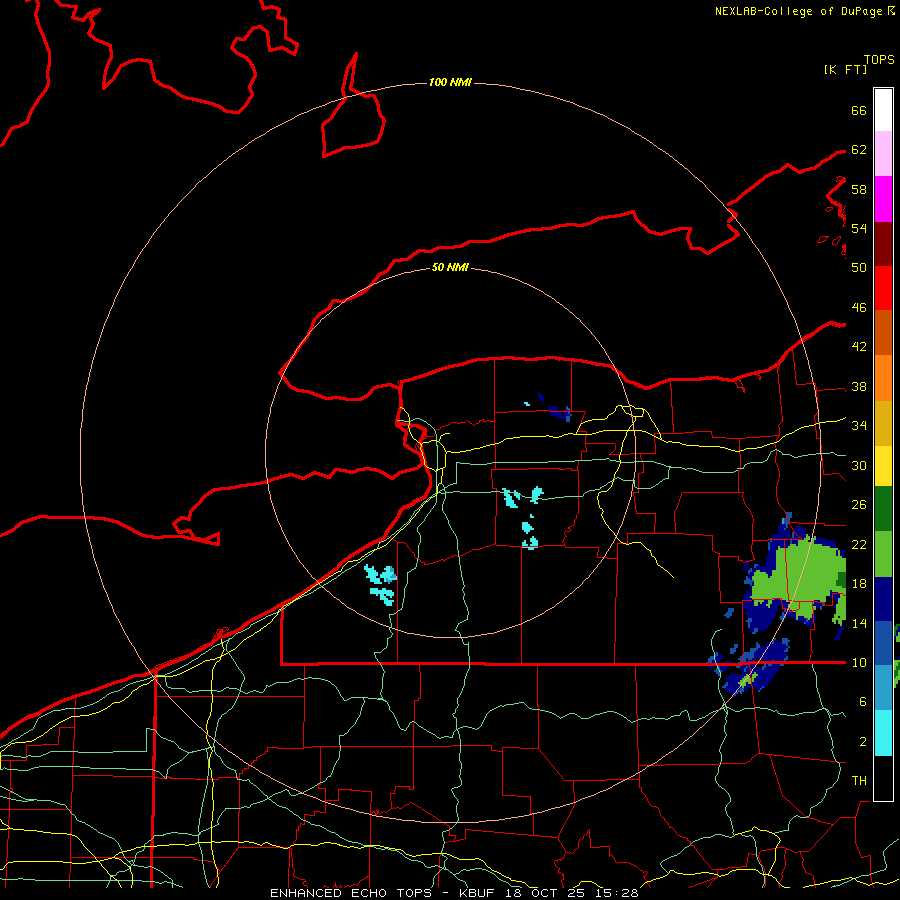Click the legend value label '66'
This screenshot has width=900, height=900.
click(x=859, y=111)
